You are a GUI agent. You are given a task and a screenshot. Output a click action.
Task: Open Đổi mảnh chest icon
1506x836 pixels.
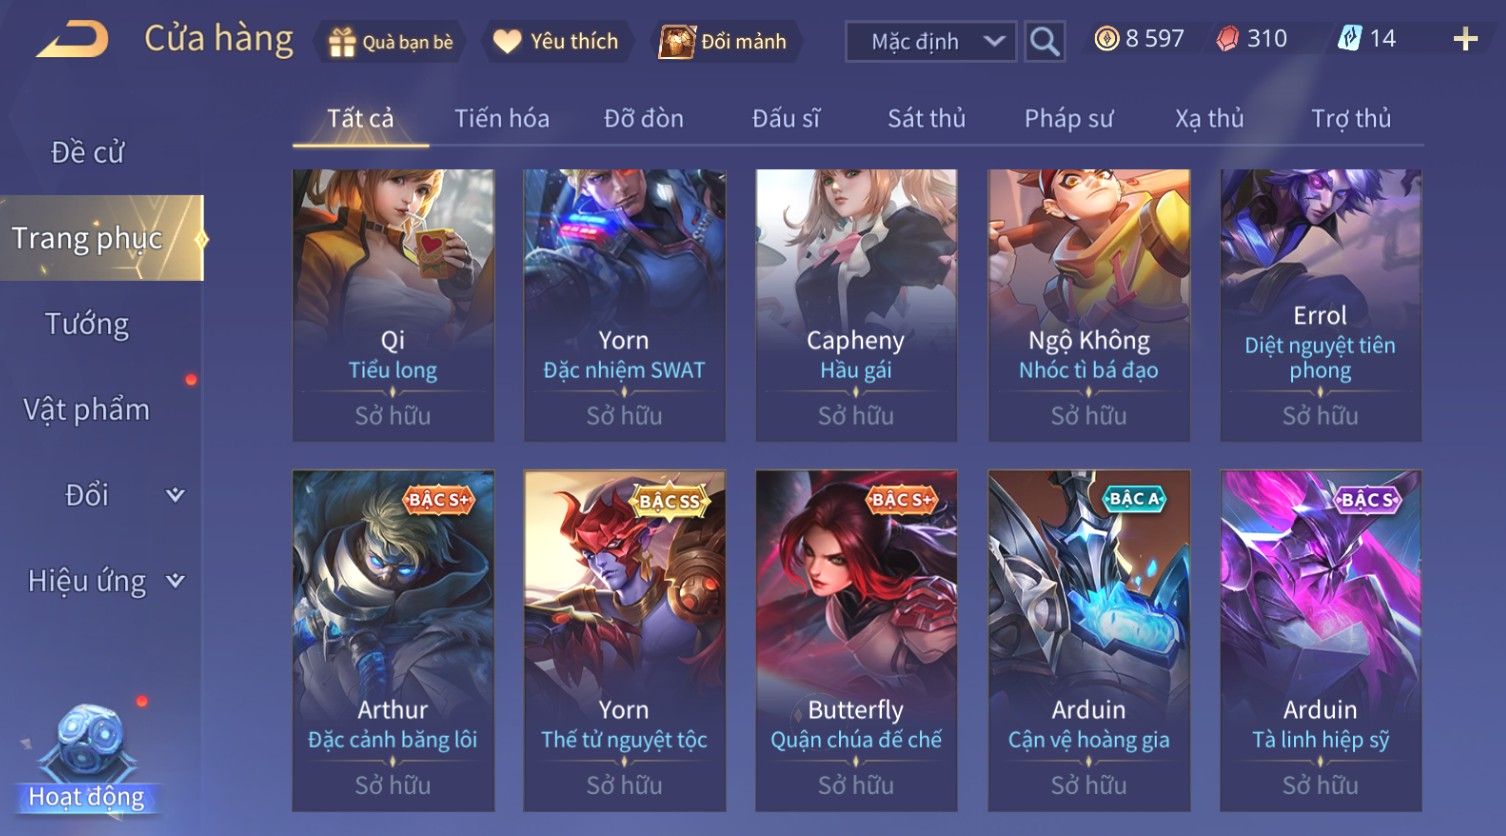tap(677, 42)
